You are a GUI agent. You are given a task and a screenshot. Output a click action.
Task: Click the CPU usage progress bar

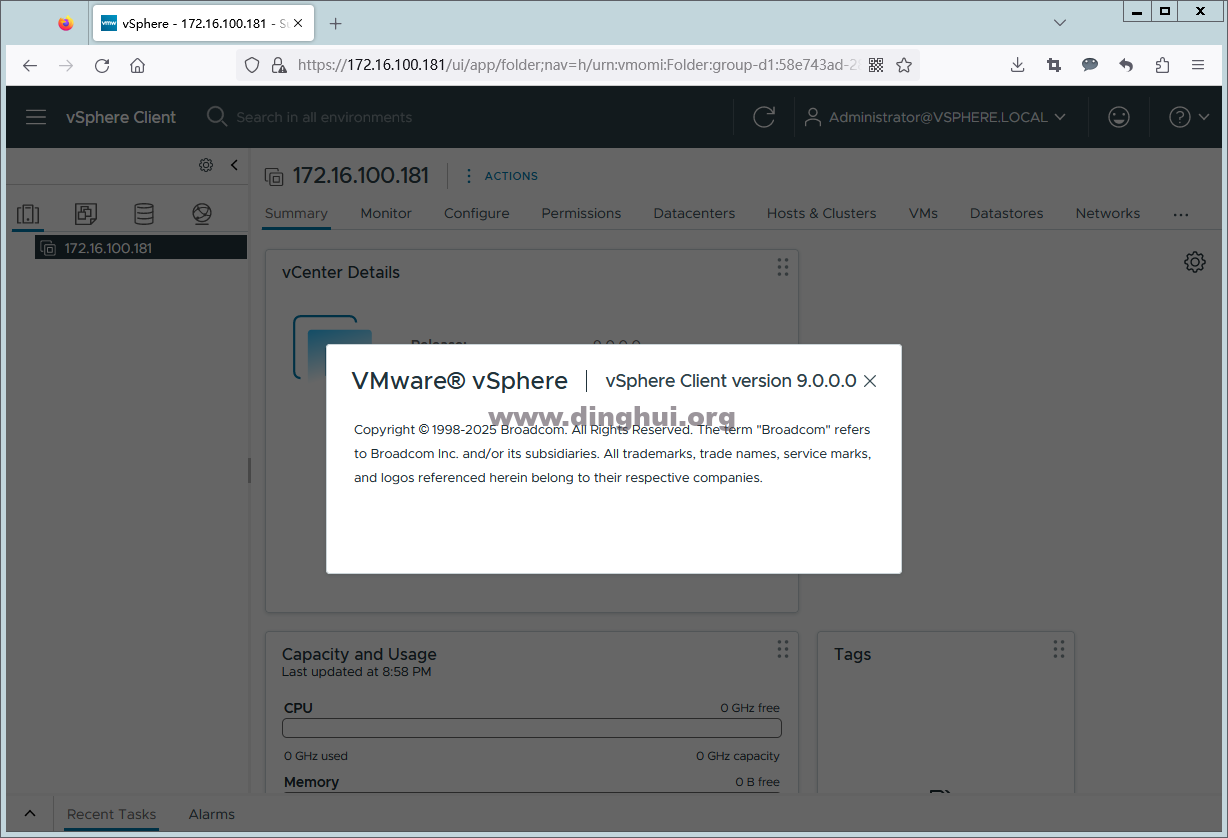[532, 728]
